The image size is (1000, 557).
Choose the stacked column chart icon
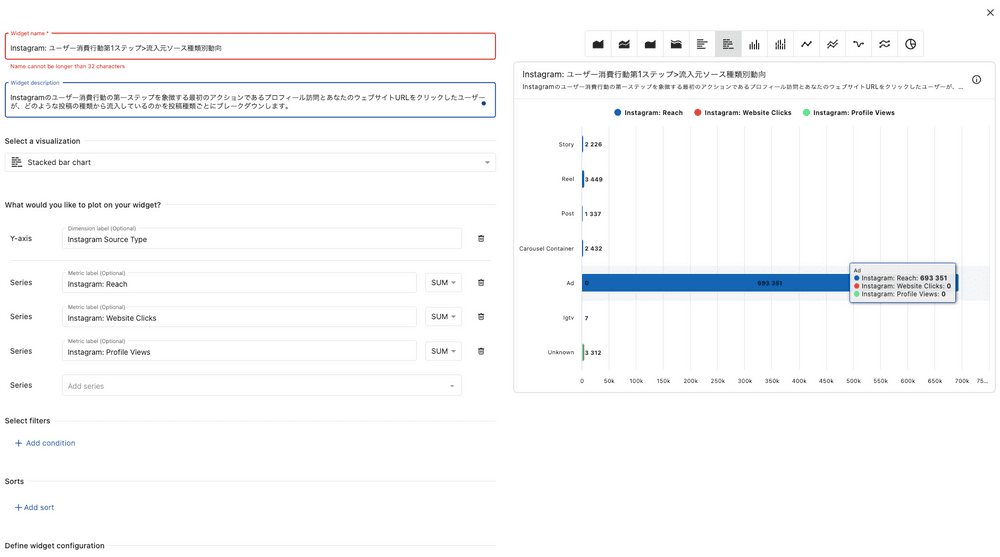[780, 44]
